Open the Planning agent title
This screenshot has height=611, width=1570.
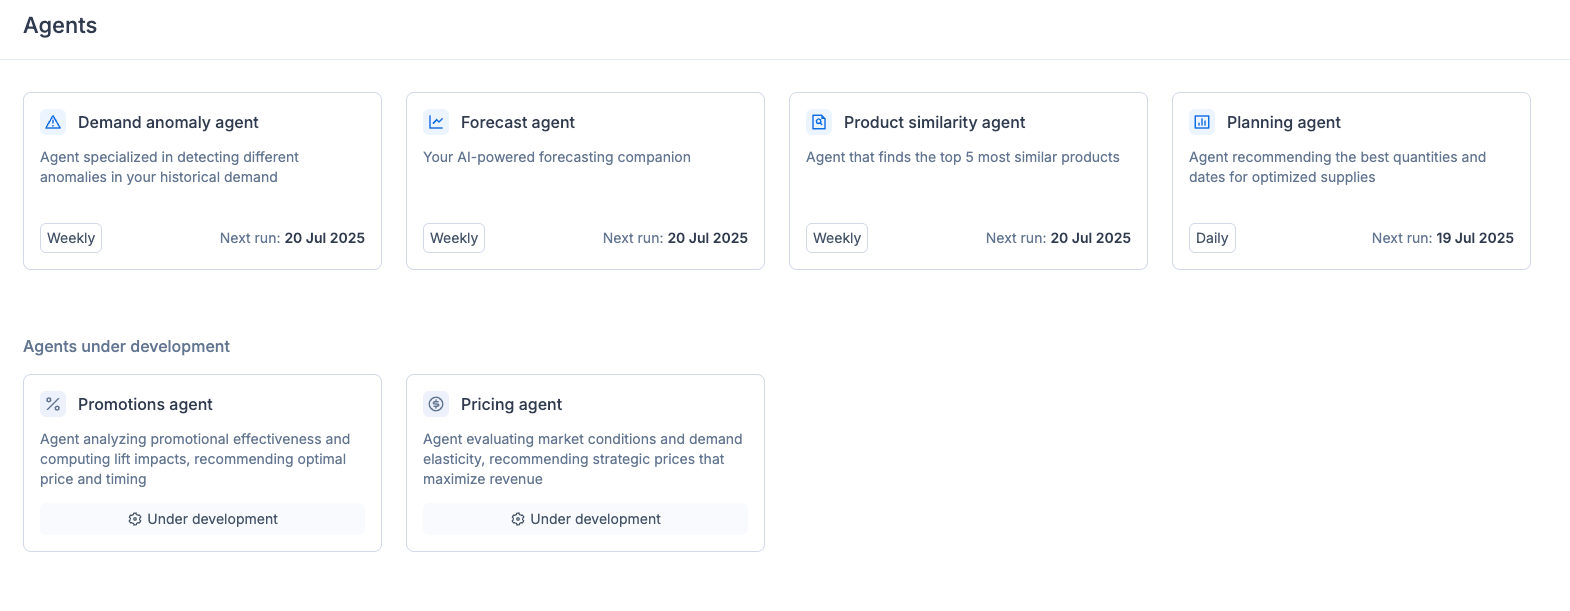pyautogui.click(x=1283, y=122)
